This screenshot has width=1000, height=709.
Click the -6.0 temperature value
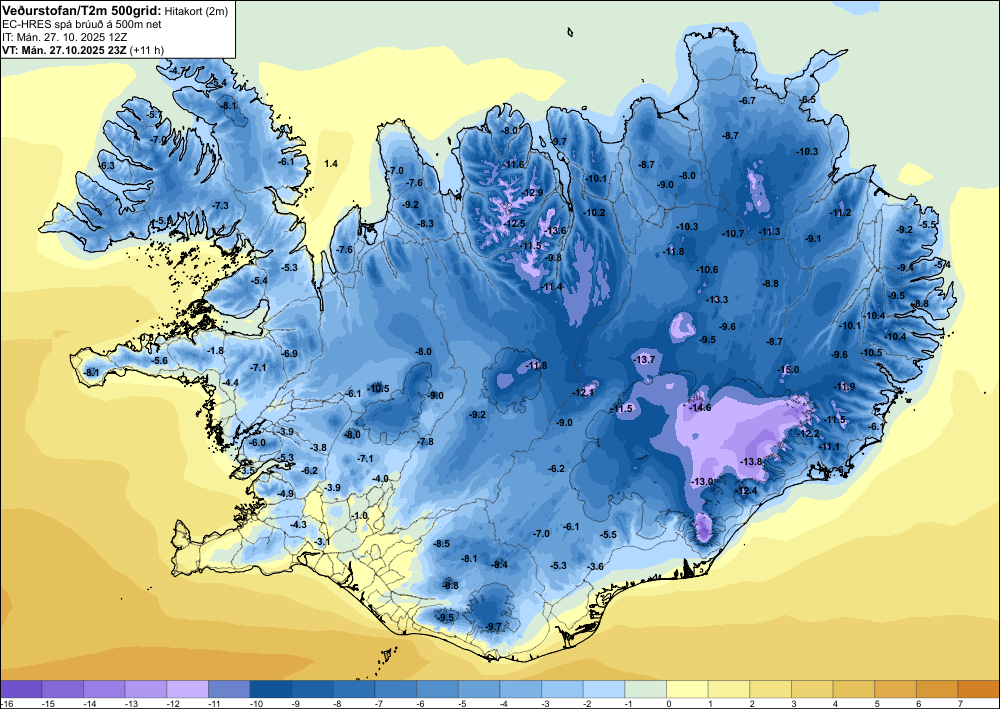coord(257,442)
